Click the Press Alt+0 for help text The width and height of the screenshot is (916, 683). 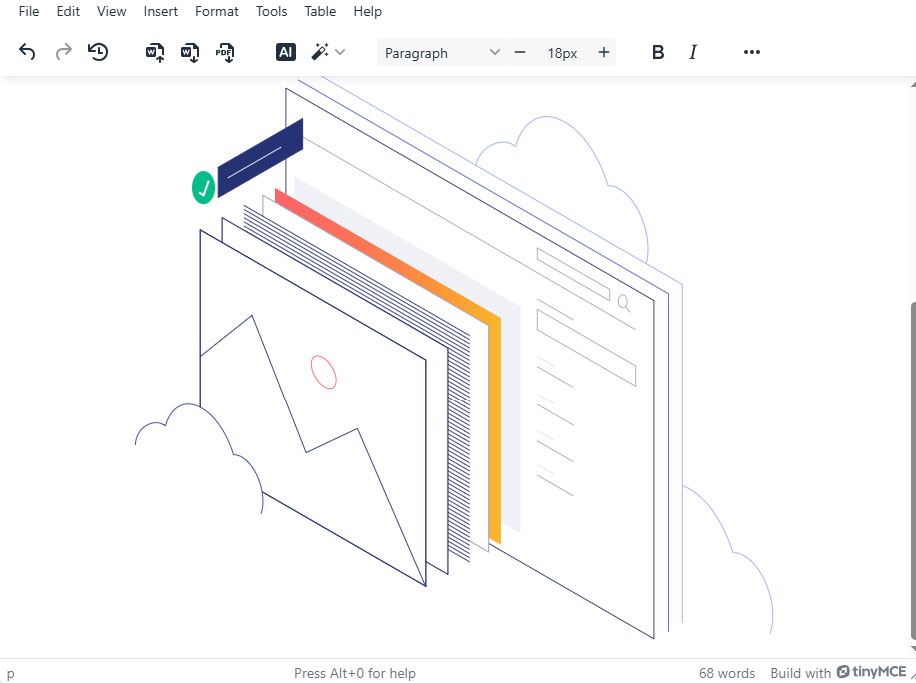pos(355,673)
